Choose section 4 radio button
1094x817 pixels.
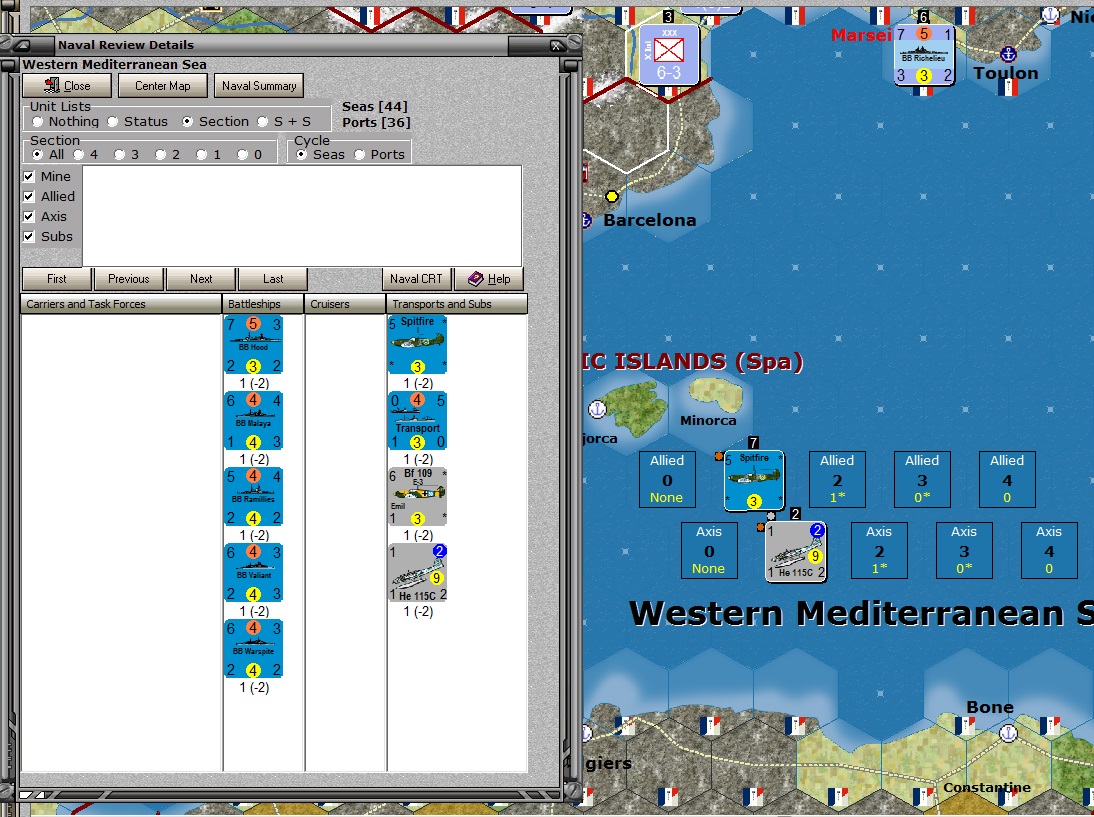(x=79, y=155)
